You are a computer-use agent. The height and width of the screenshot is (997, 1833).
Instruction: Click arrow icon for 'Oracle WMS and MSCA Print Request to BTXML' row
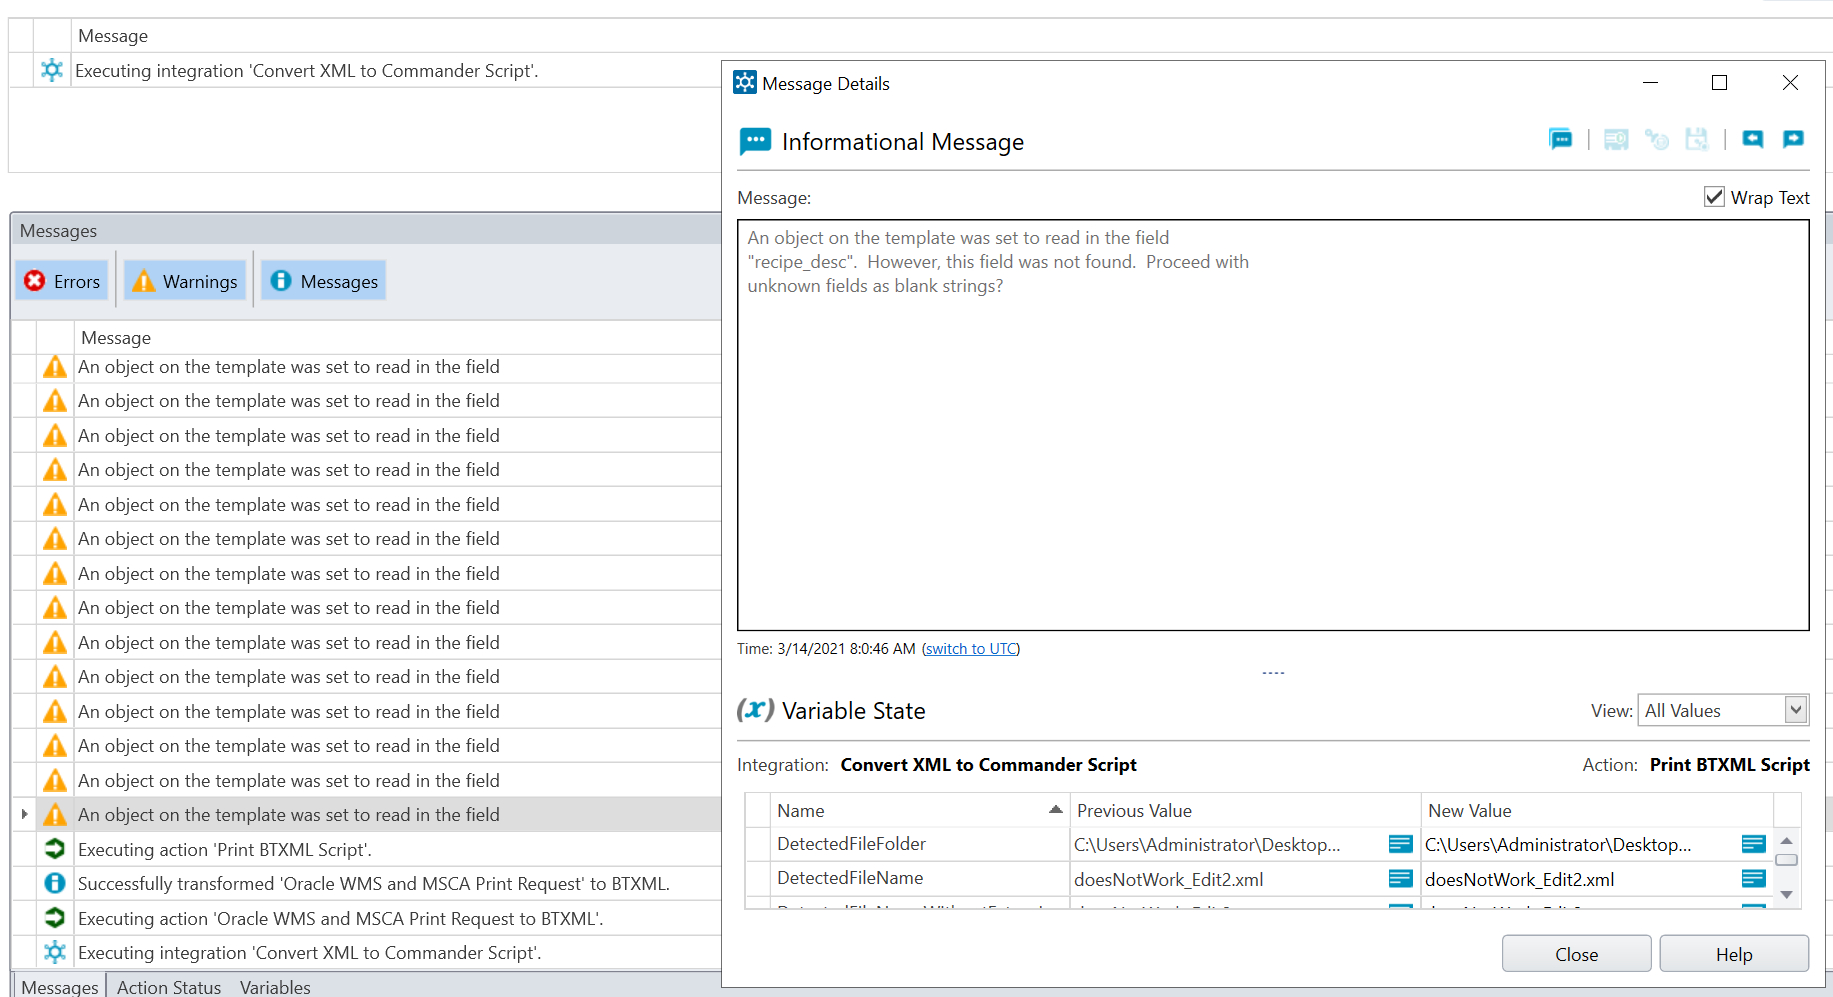click(x=55, y=917)
